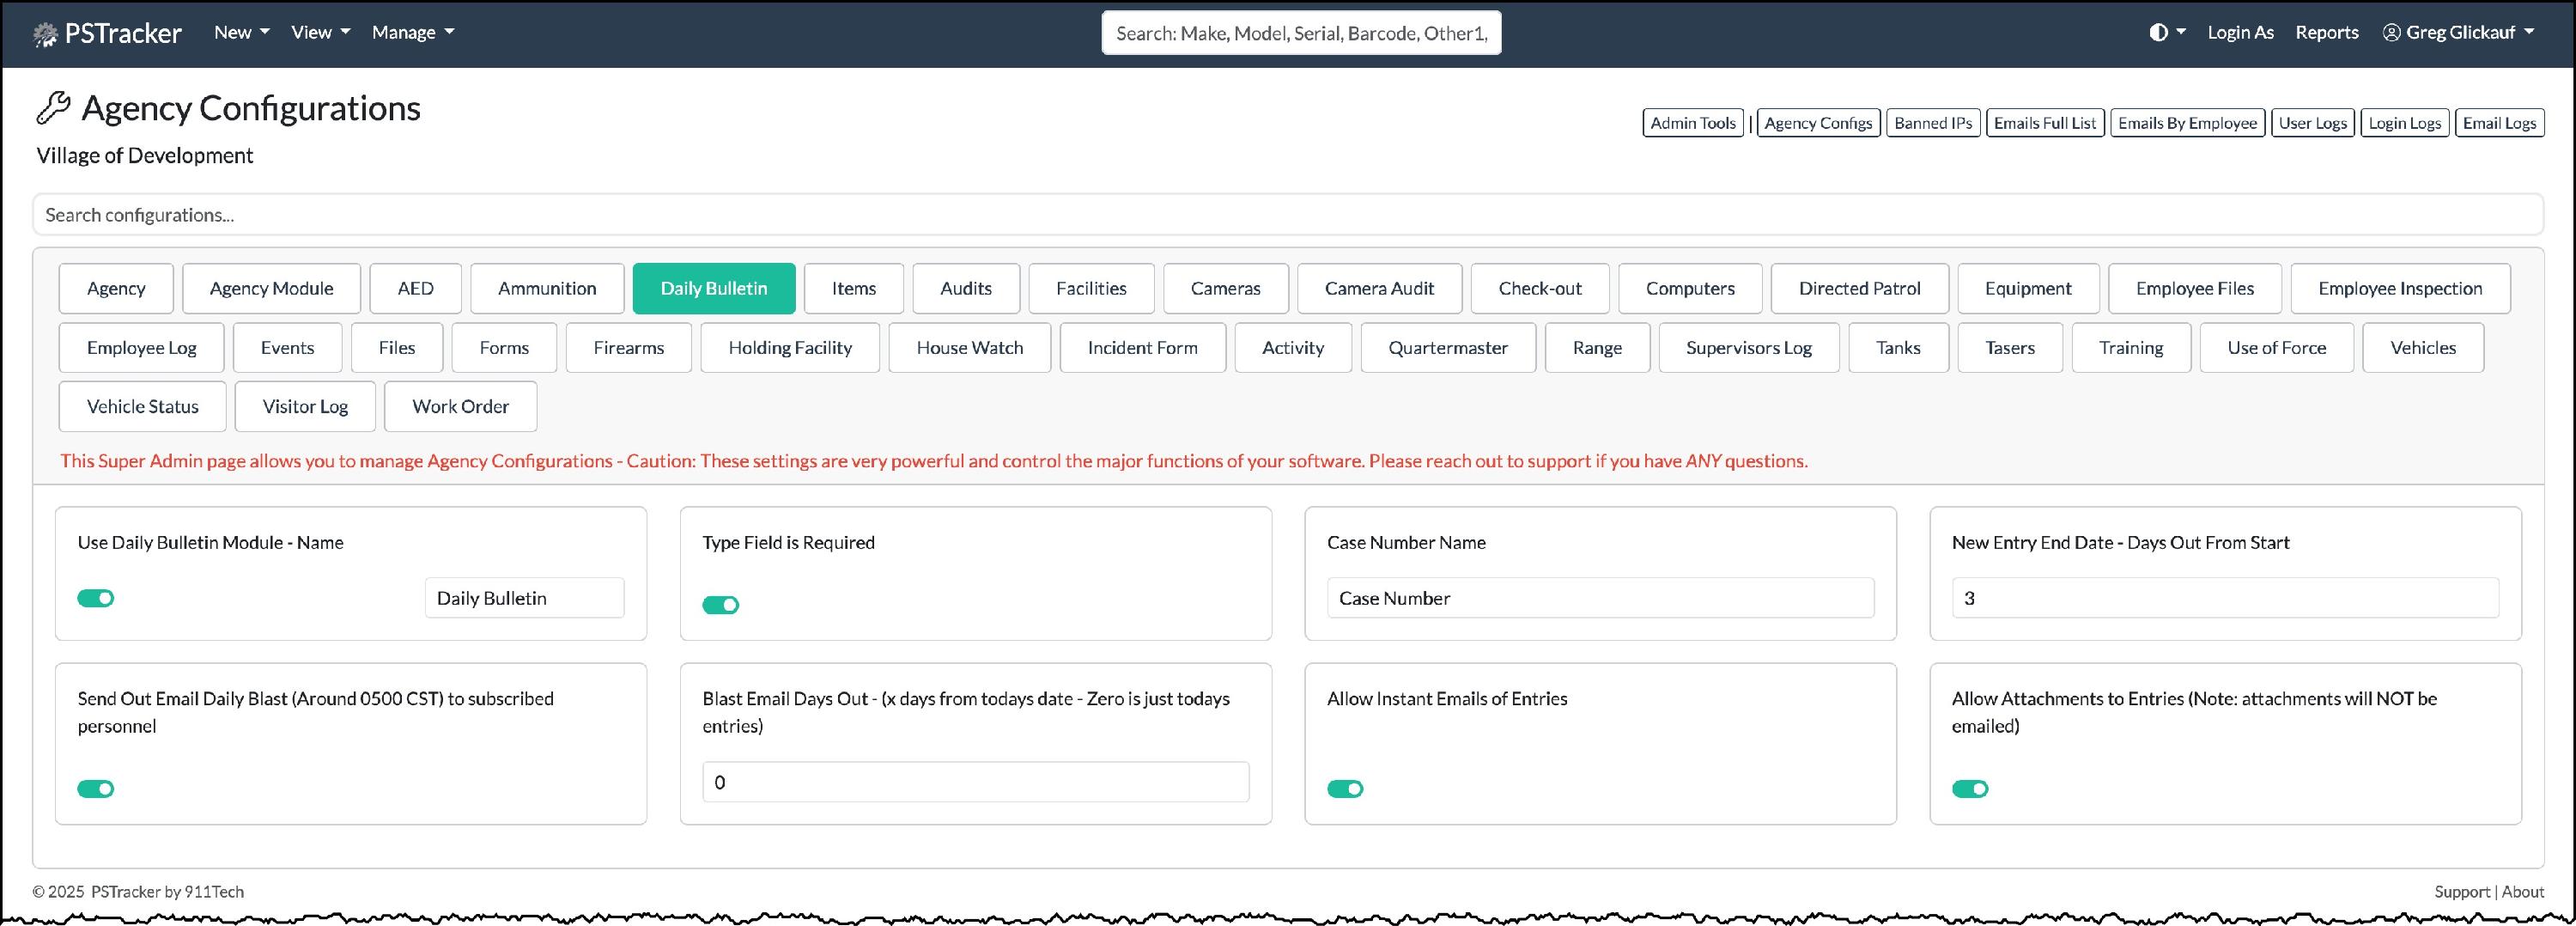
Task: Click the Blast Email Days Out field
Action: [976, 782]
